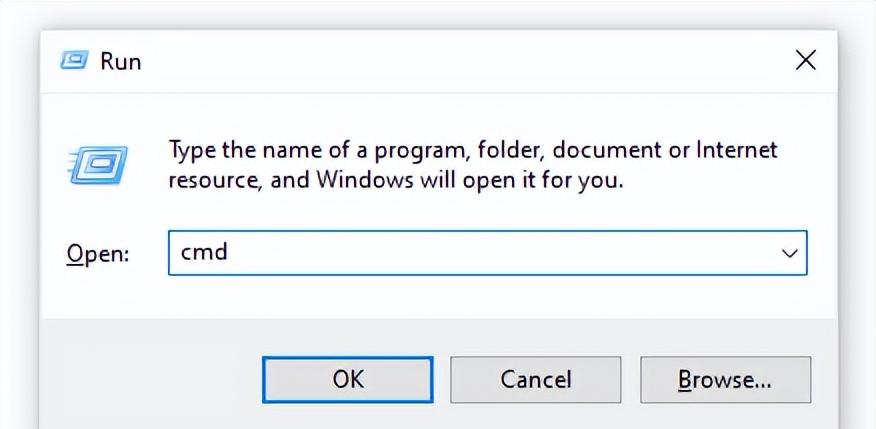This screenshot has width=876, height=429.
Task: Confirm the command with the OK button
Action: (x=347, y=380)
